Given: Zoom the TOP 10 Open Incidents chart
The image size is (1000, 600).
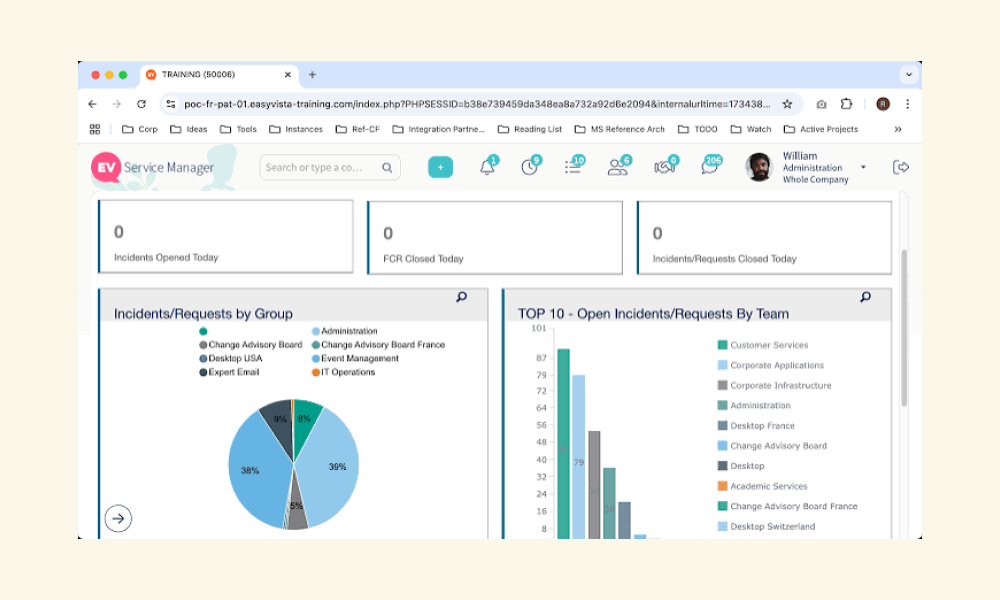Looking at the screenshot, I should coord(865,297).
